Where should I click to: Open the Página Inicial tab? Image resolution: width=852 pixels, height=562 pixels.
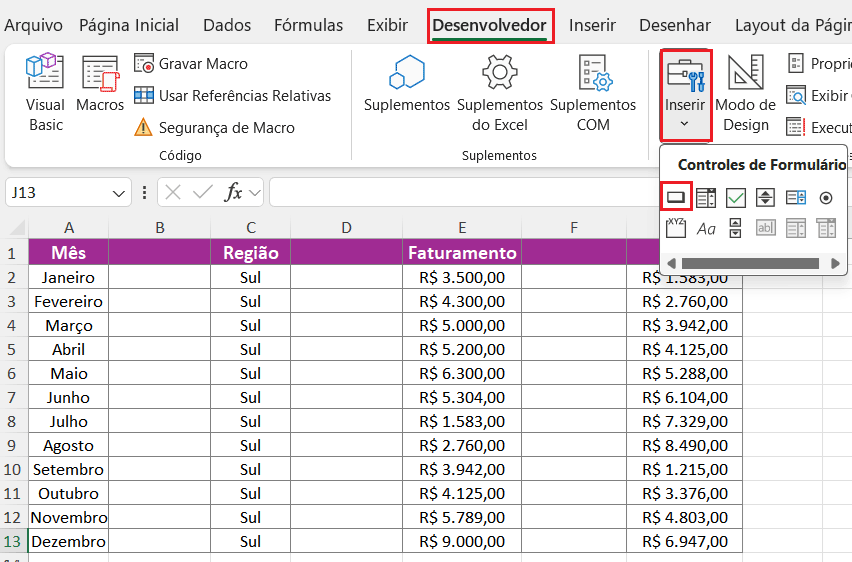[129, 26]
